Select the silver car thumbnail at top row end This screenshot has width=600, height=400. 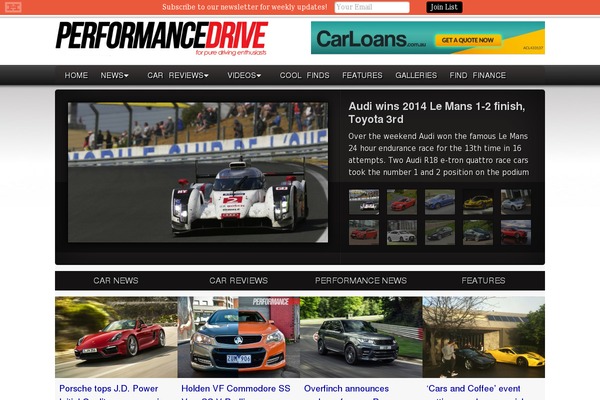516,202
